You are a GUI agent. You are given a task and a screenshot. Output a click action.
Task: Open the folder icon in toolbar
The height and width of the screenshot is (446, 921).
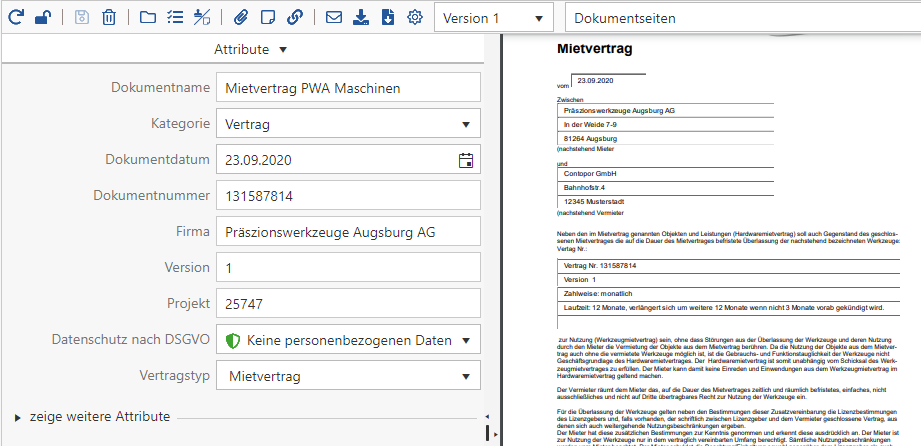coord(147,18)
